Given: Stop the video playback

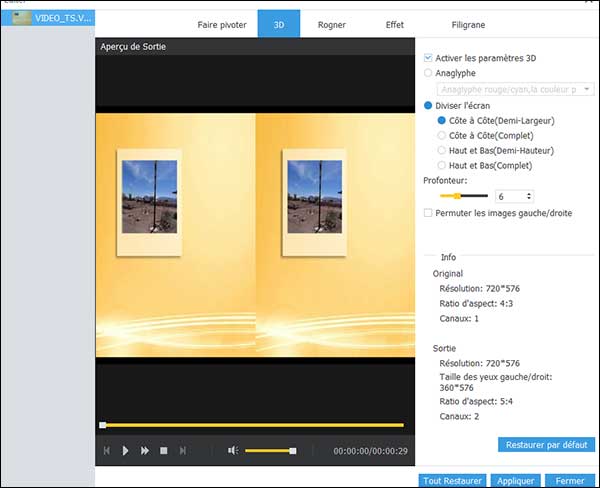Looking at the screenshot, I should [164, 451].
